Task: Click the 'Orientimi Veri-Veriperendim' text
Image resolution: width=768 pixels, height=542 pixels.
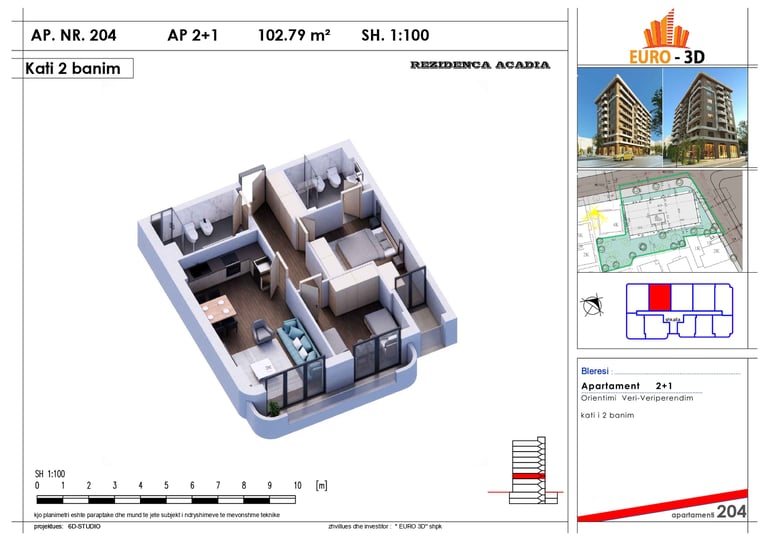Action: (x=637, y=398)
